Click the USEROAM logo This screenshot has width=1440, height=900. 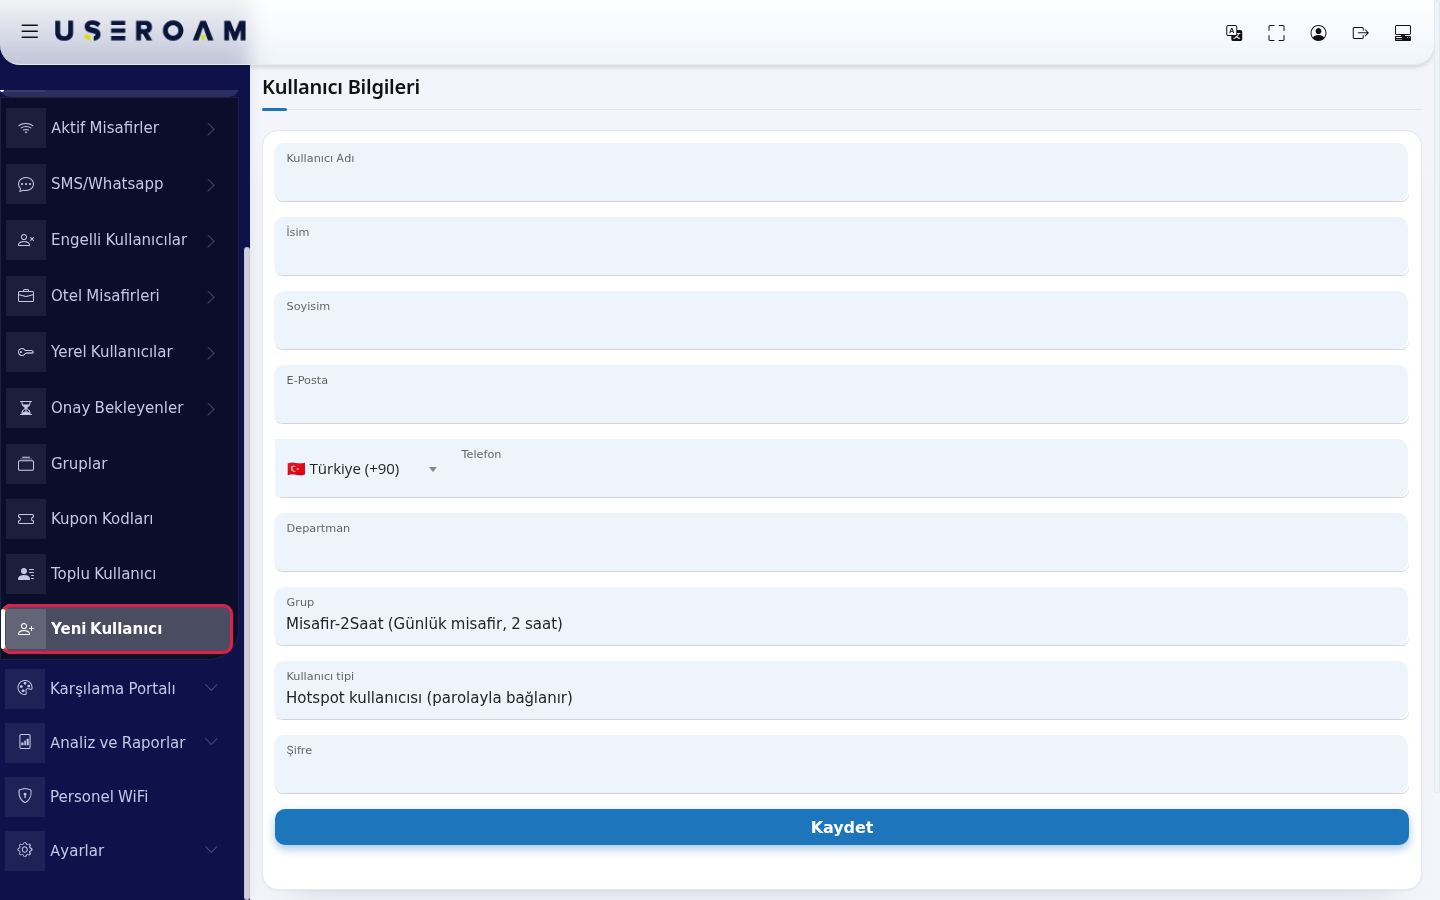pos(151,32)
